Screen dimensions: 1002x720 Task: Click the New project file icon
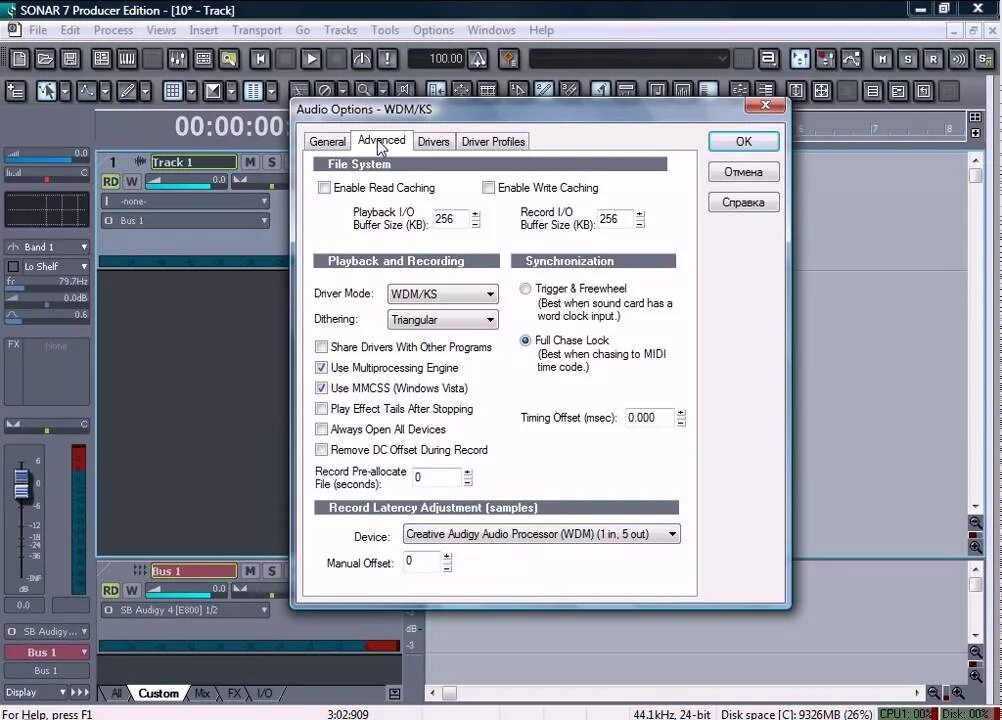click(x=20, y=59)
